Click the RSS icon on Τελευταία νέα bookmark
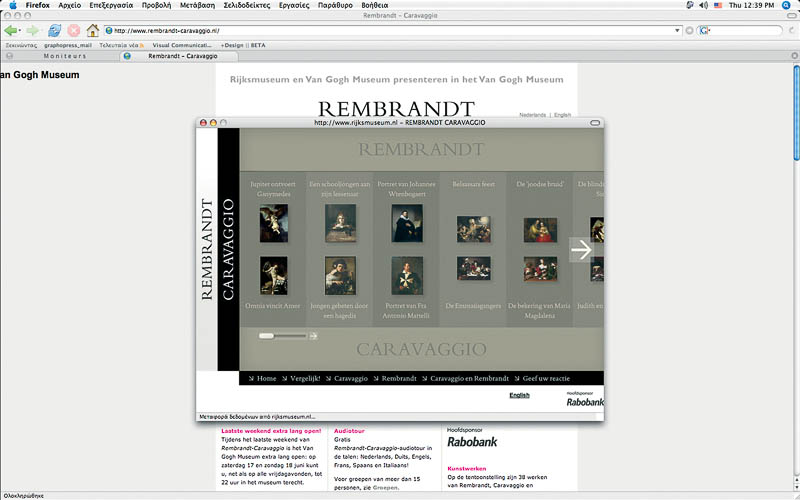The width and height of the screenshot is (800, 500). [142, 45]
